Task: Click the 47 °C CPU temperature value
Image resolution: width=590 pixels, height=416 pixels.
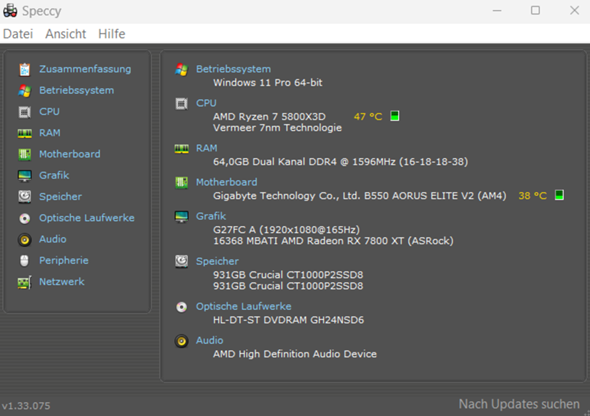Action: tap(368, 117)
